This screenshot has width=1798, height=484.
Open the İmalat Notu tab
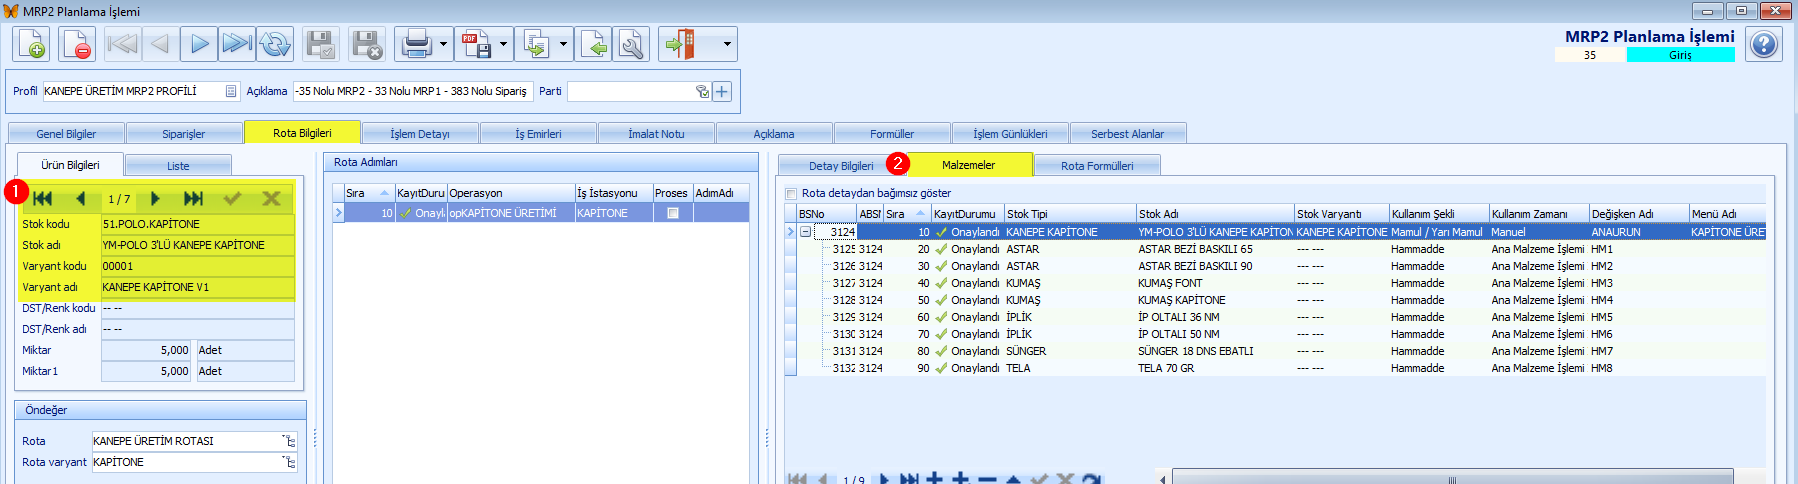coord(656,134)
